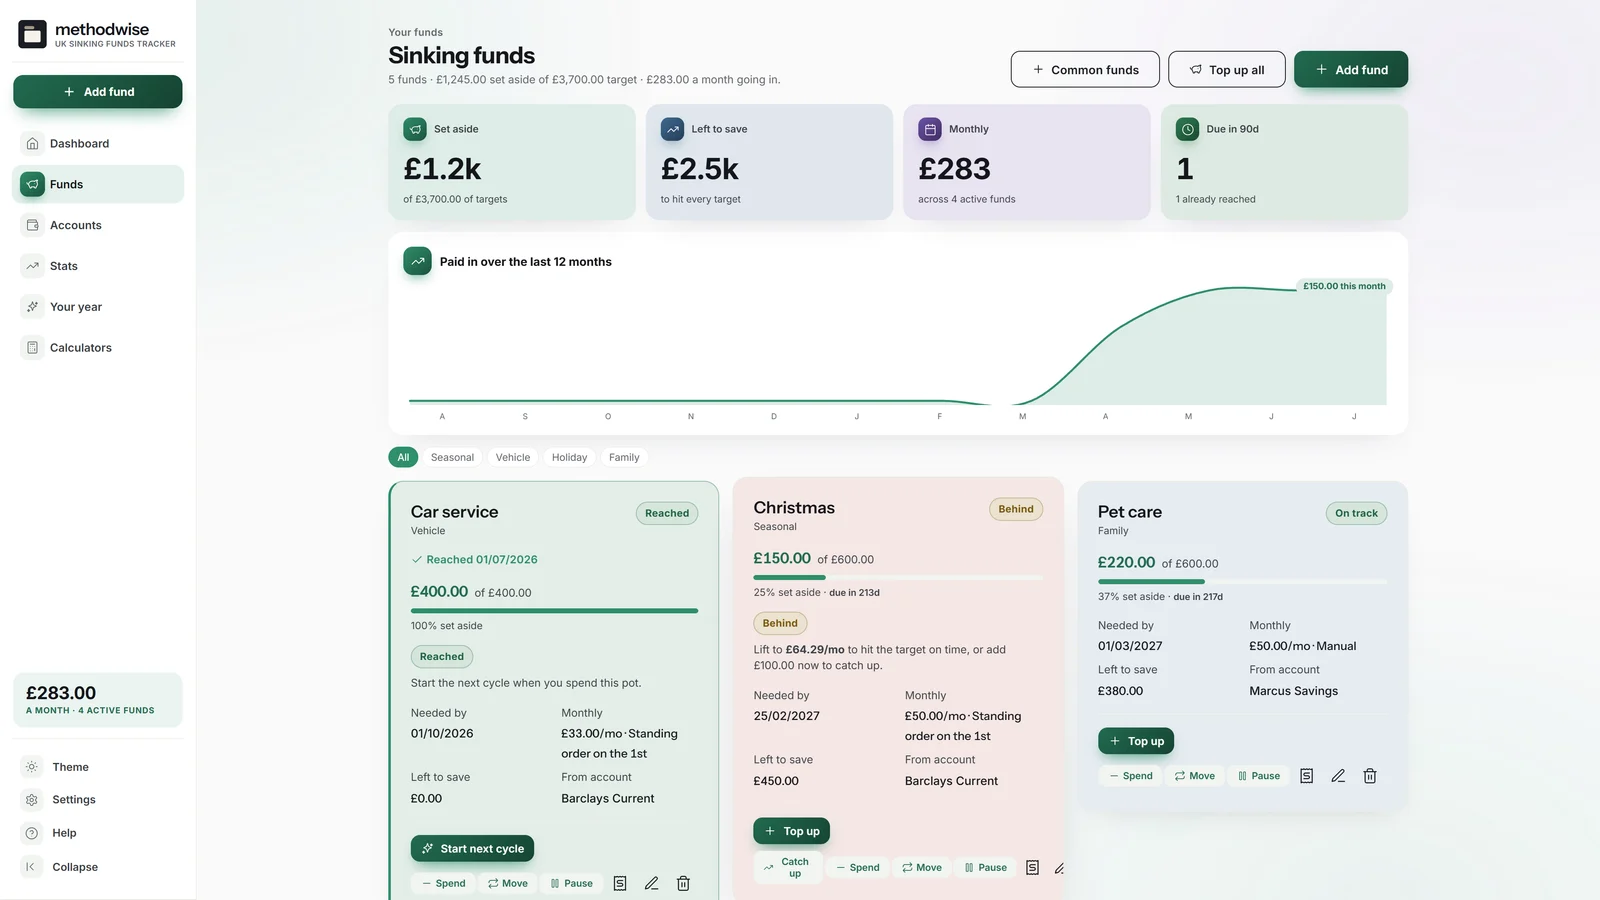
Task: Open Christmas history icon
Action: [x=1033, y=867]
